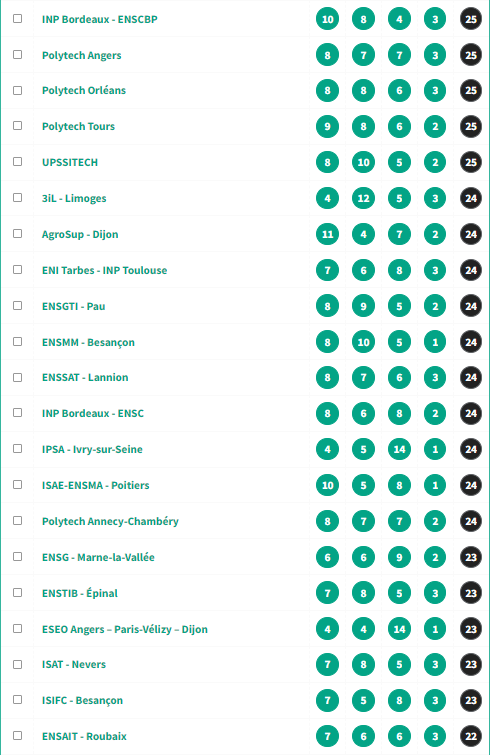Tick the checkbox for INP Bordeaux - ENSCBP
490x755 pixels.
point(17,18)
